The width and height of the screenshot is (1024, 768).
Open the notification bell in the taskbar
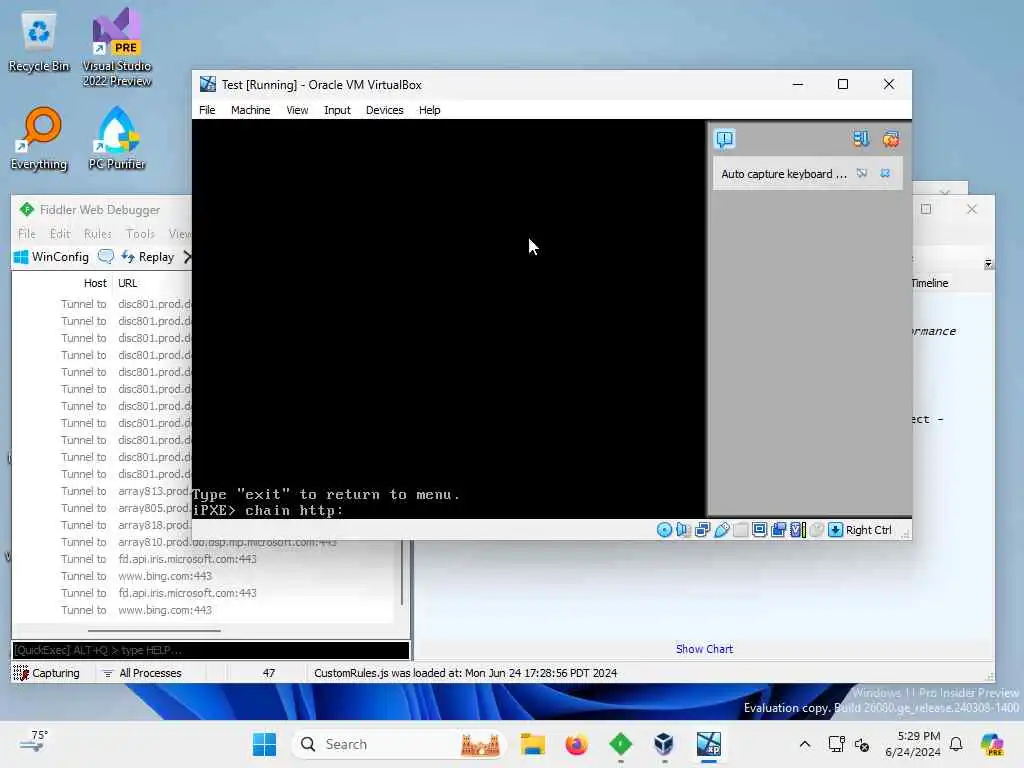[956, 744]
